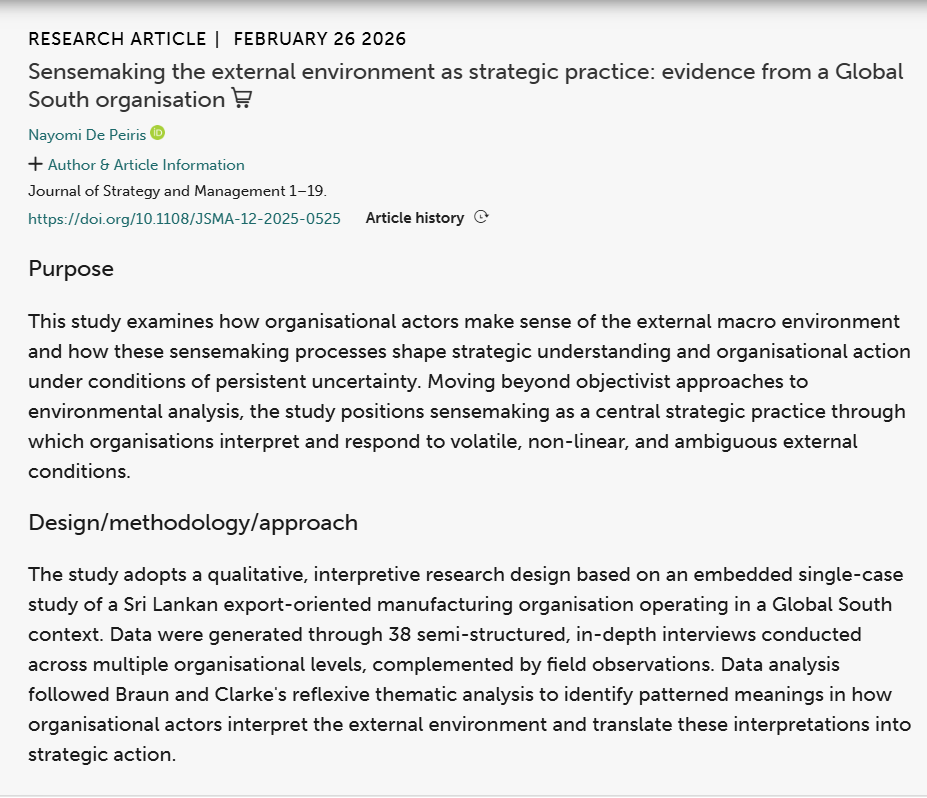Click the horizontal scrollbar at the page bottom

click(463, 792)
